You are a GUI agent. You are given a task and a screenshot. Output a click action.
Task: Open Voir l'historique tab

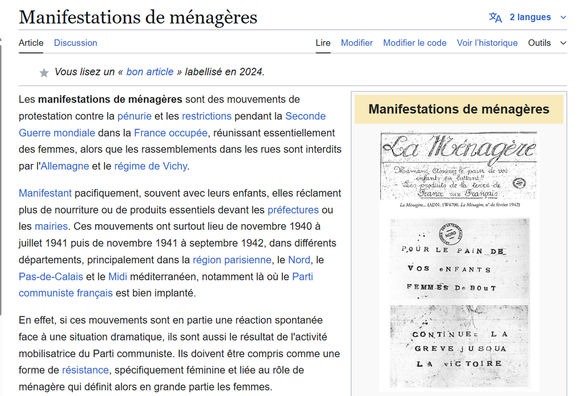pyautogui.click(x=487, y=43)
